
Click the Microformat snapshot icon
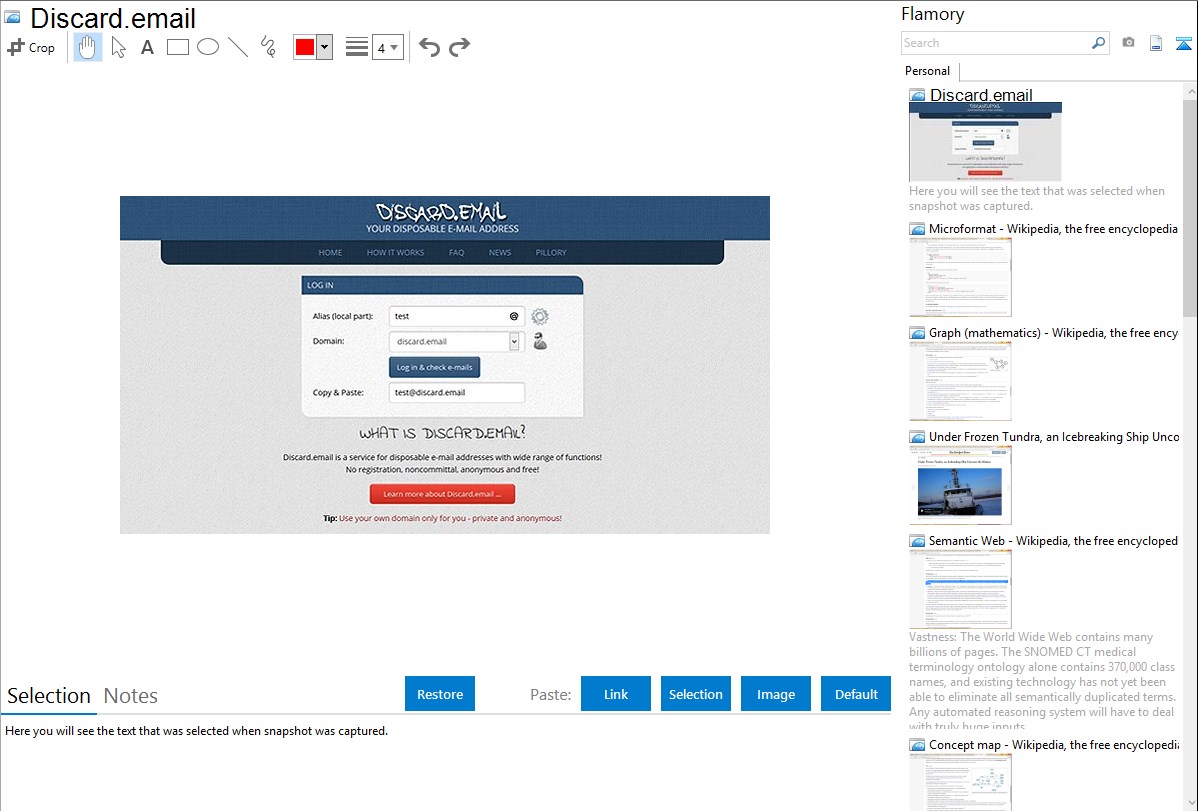pos(917,229)
